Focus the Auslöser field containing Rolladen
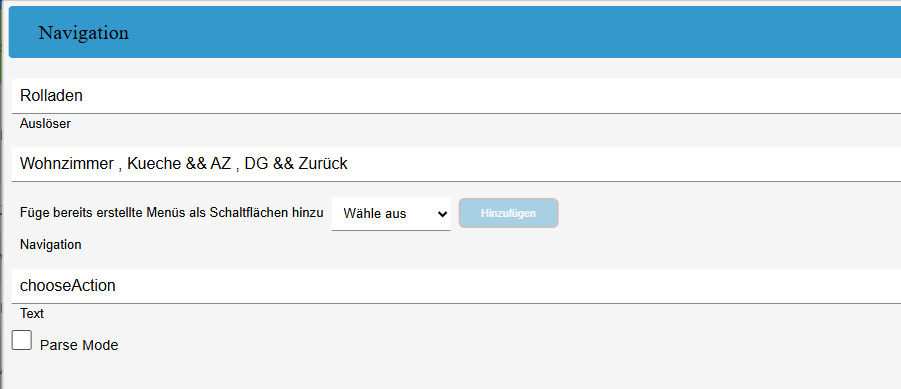Image resolution: width=901 pixels, height=389 pixels. [x=456, y=96]
